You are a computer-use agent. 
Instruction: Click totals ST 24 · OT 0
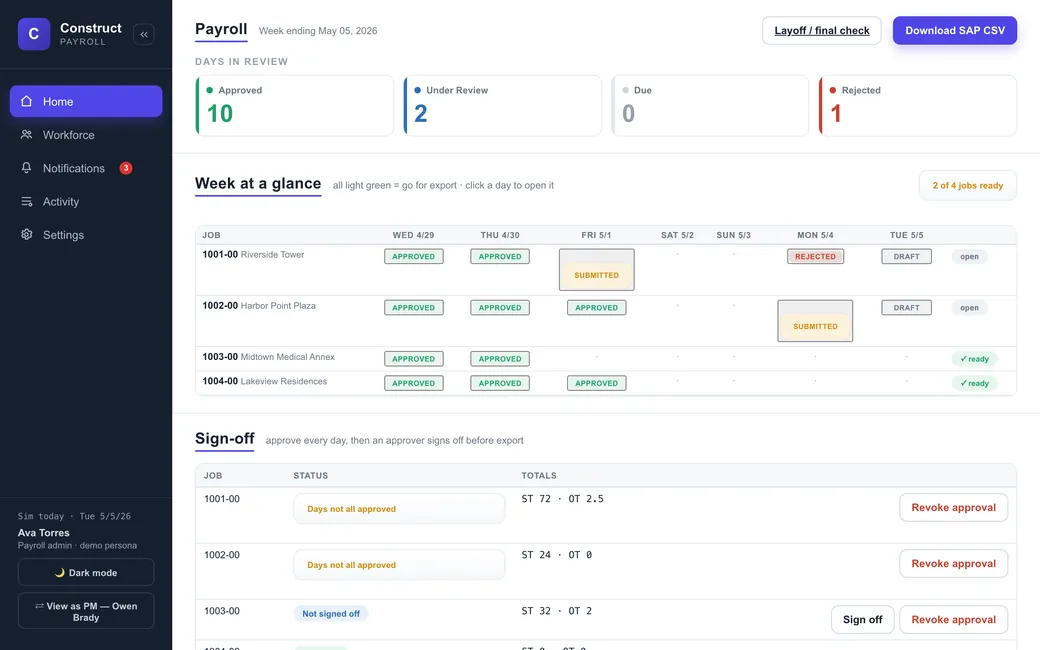556,554
